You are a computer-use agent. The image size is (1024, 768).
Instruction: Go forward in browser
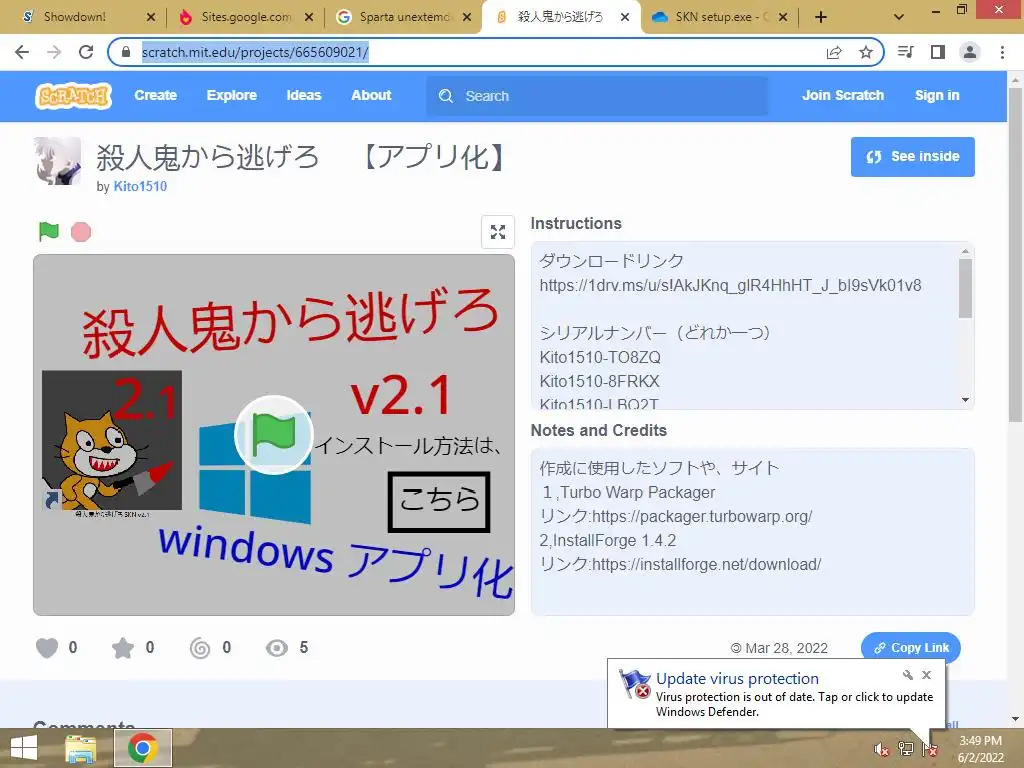54,52
